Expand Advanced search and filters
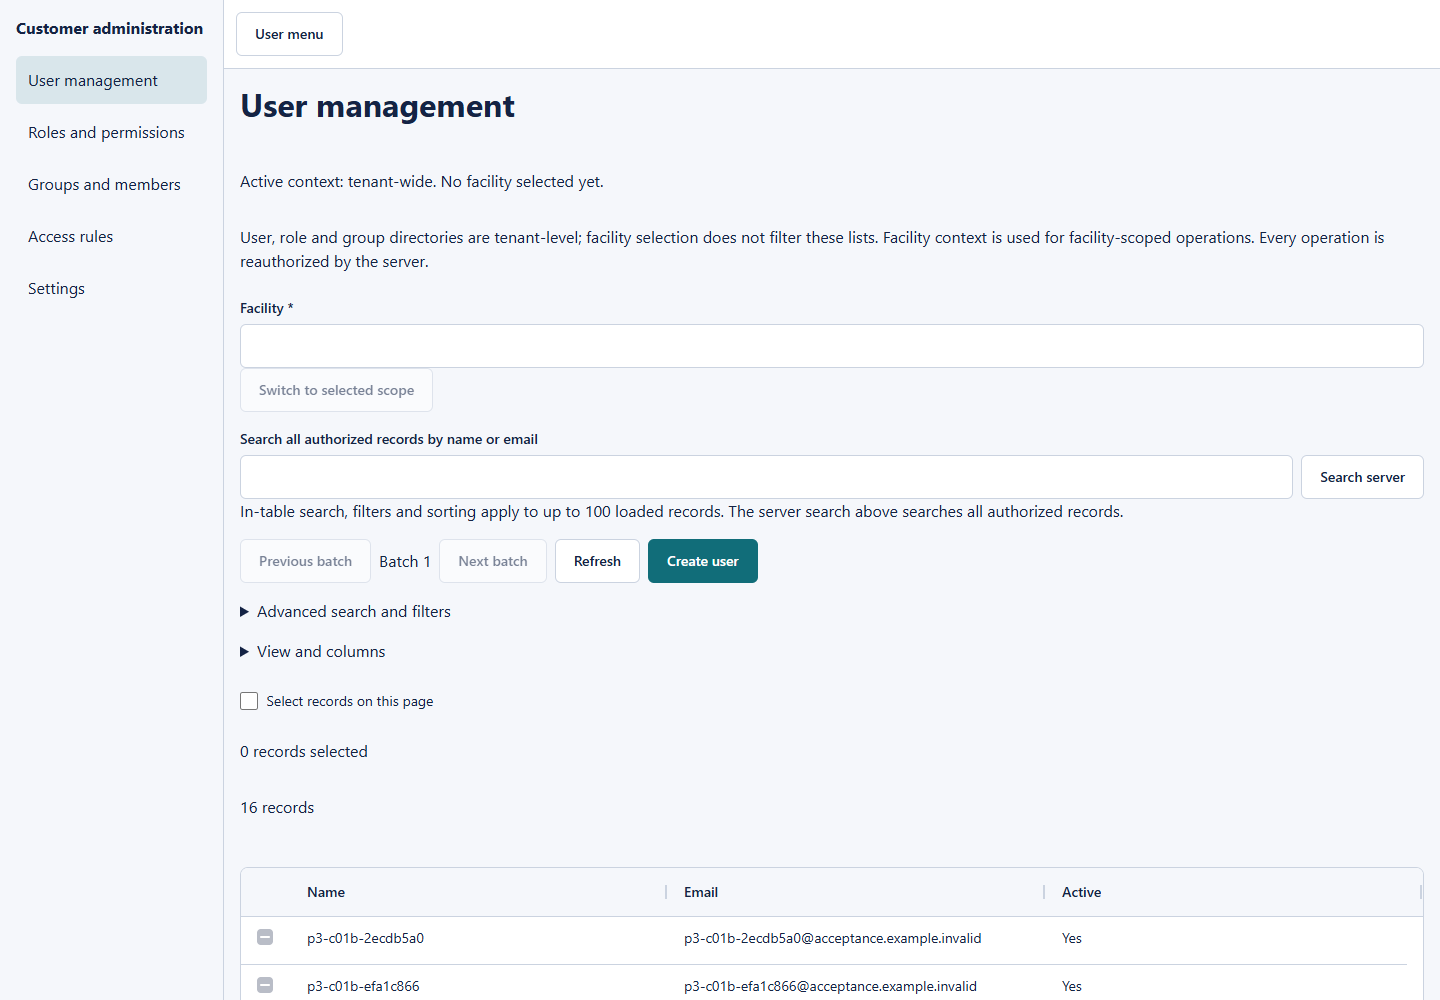This screenshot has width=1440, height=1000. coord(345,611)
